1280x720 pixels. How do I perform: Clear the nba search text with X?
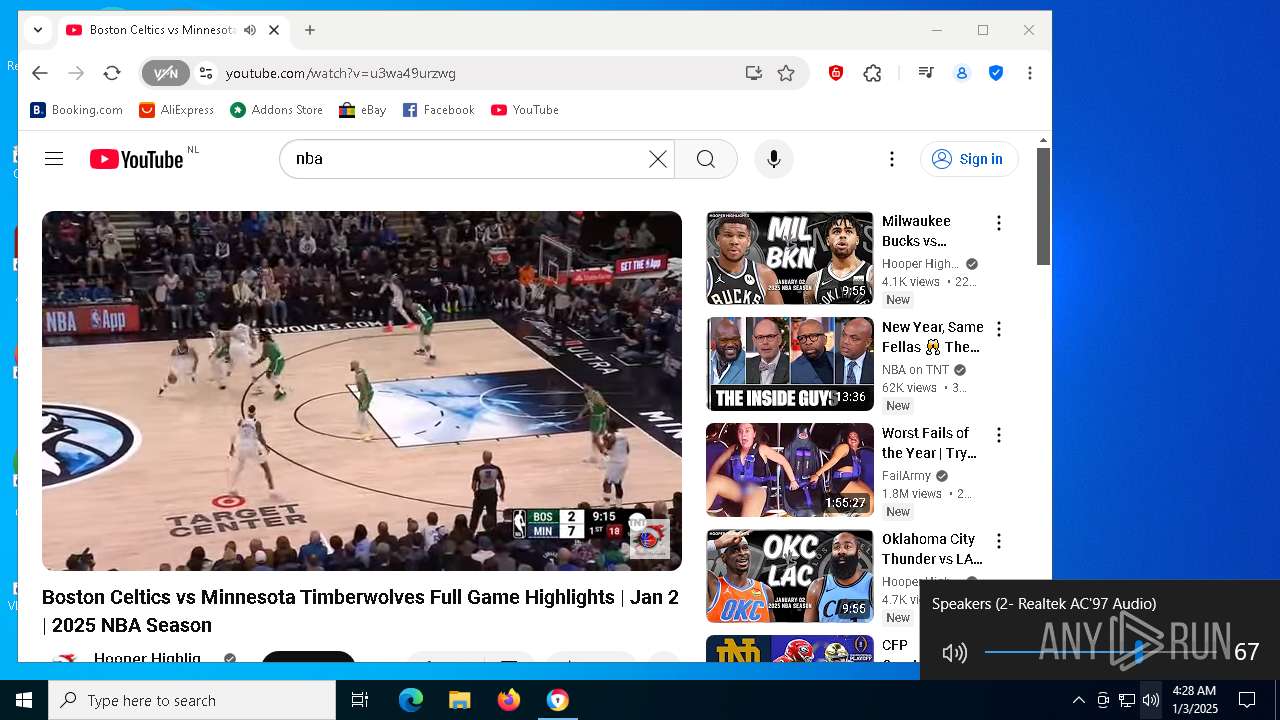point(657,159)
